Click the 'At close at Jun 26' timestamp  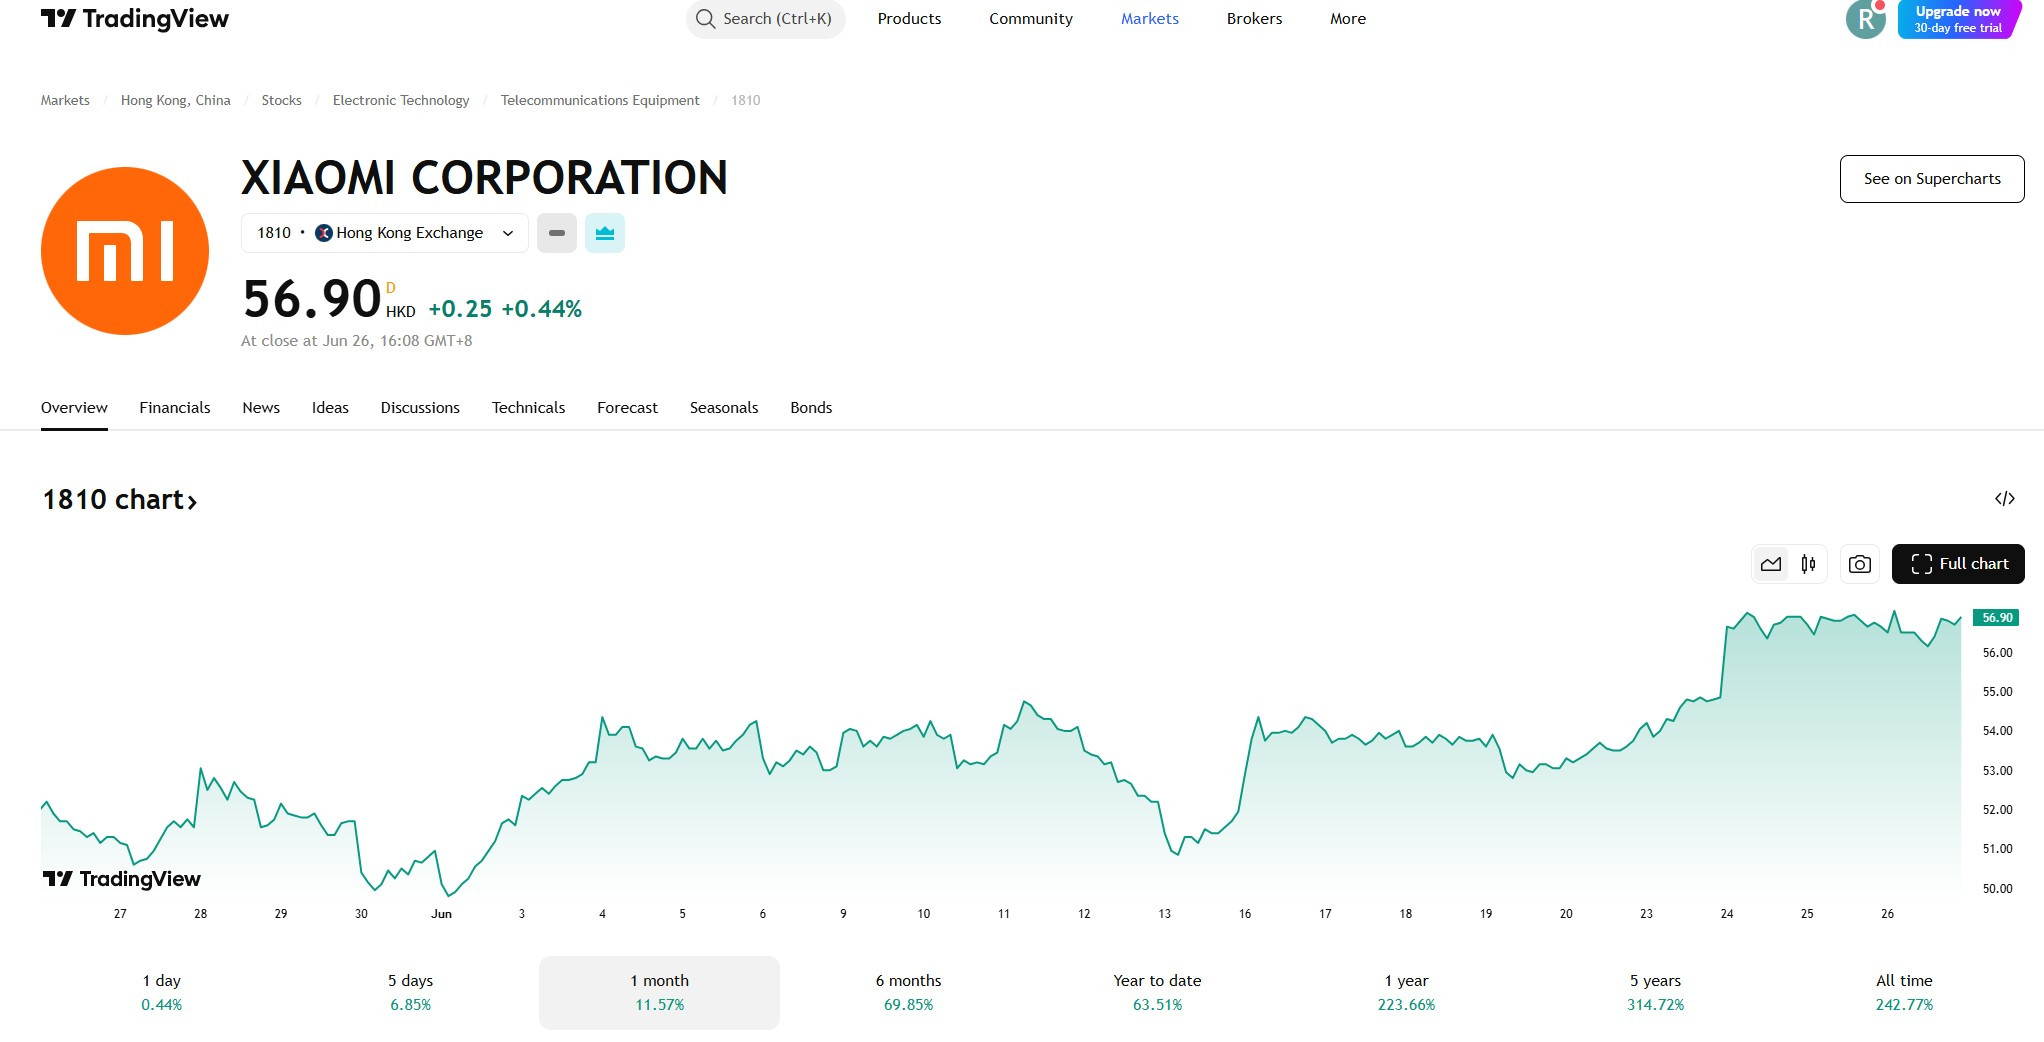pyautogui.click(x=357, y=341)
